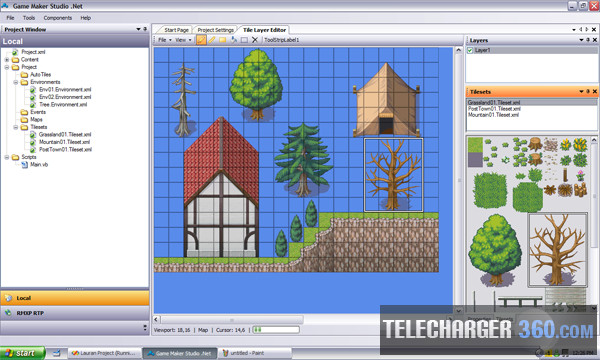
Task: Toggle the Layer1 visibility checkbox
Action: [x=470, y=50]
